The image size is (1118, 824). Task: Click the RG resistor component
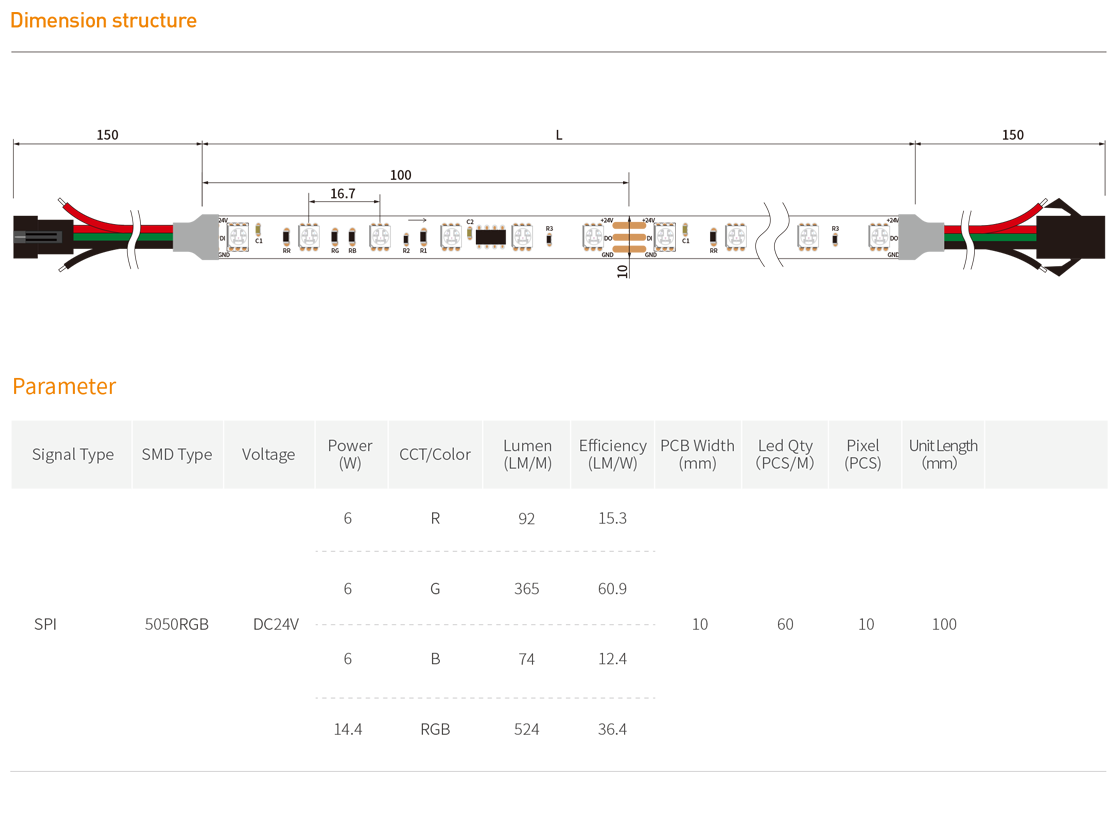[x=335, y=237]
